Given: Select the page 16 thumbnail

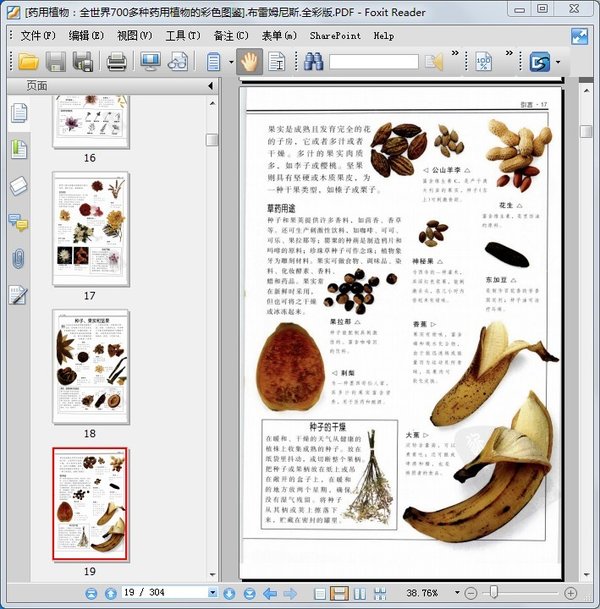Looking at the screenshot, I should [x=91, y=122].
